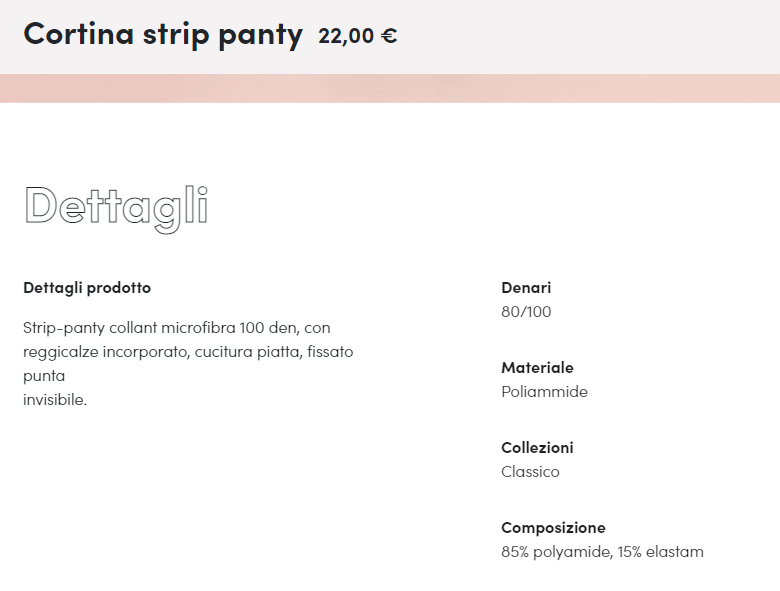Click the Cortina strip panty title
Viewport: 780px width, 591px height.
[162, 34]
